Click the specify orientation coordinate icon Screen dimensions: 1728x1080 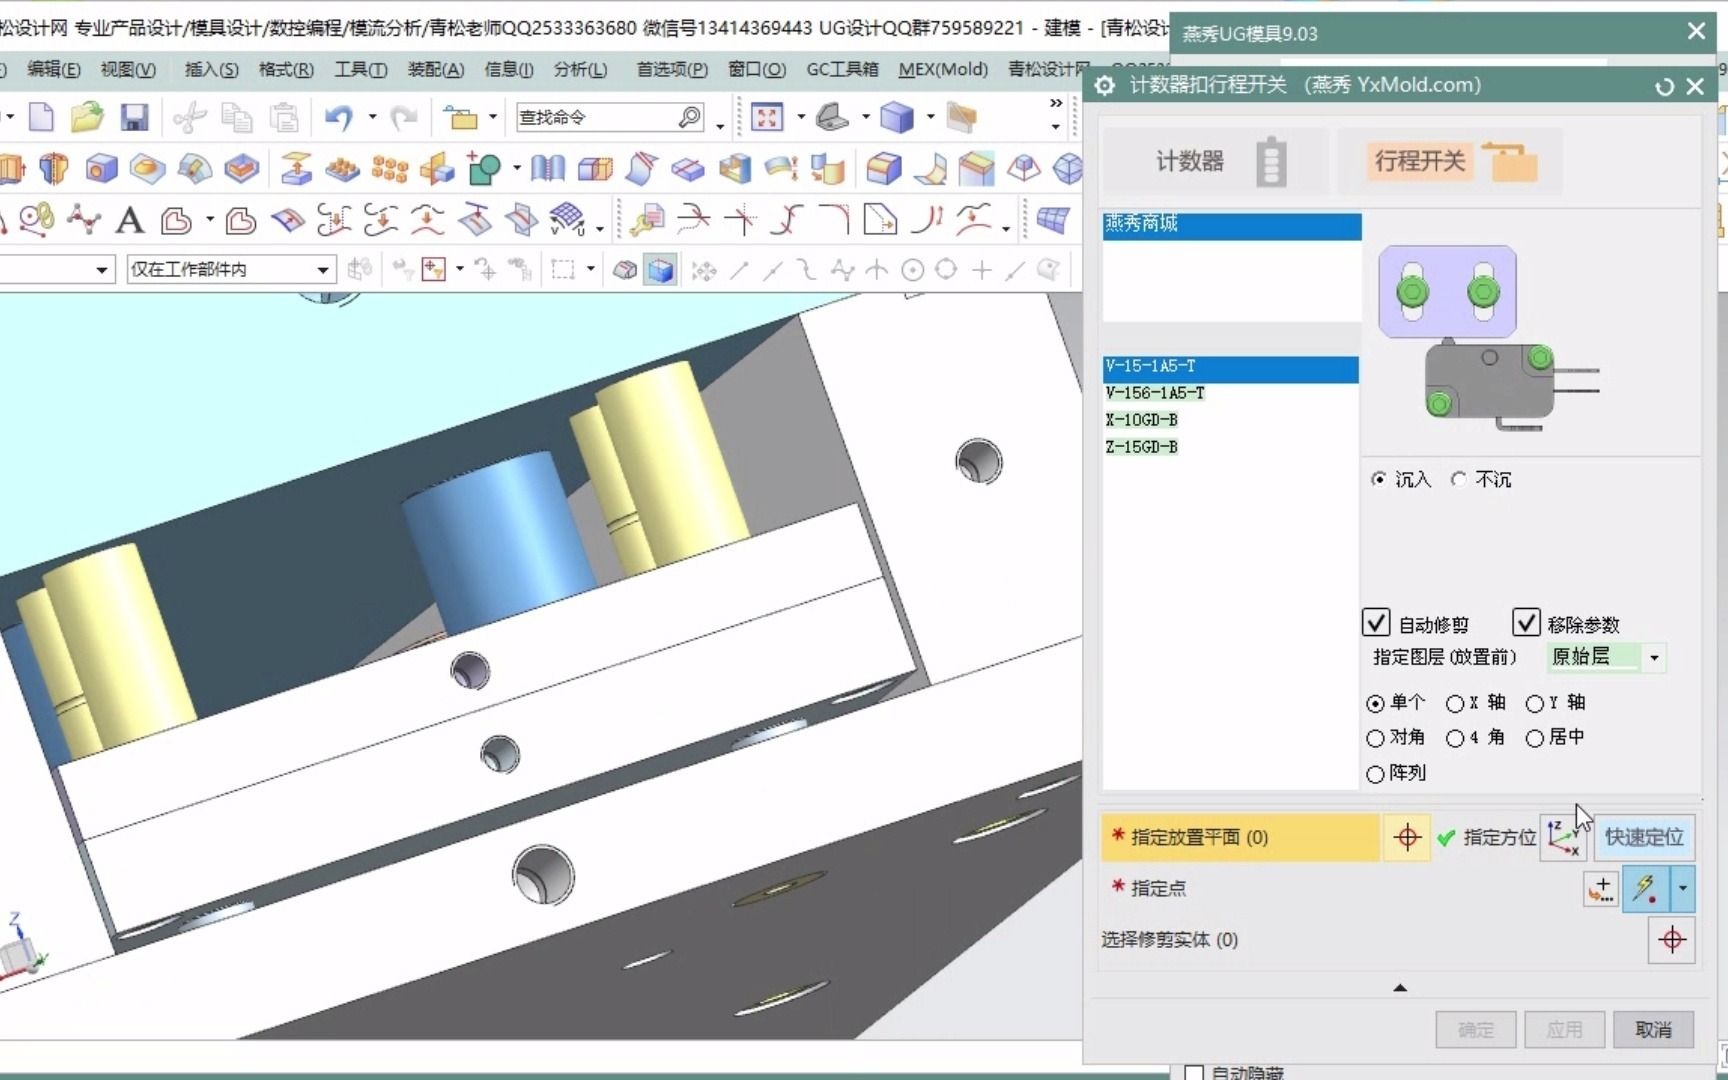click(x=1563, y=838)
